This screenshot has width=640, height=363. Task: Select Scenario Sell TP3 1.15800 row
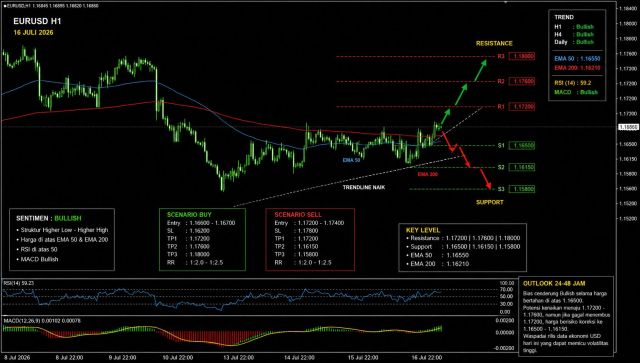[296, 254]
